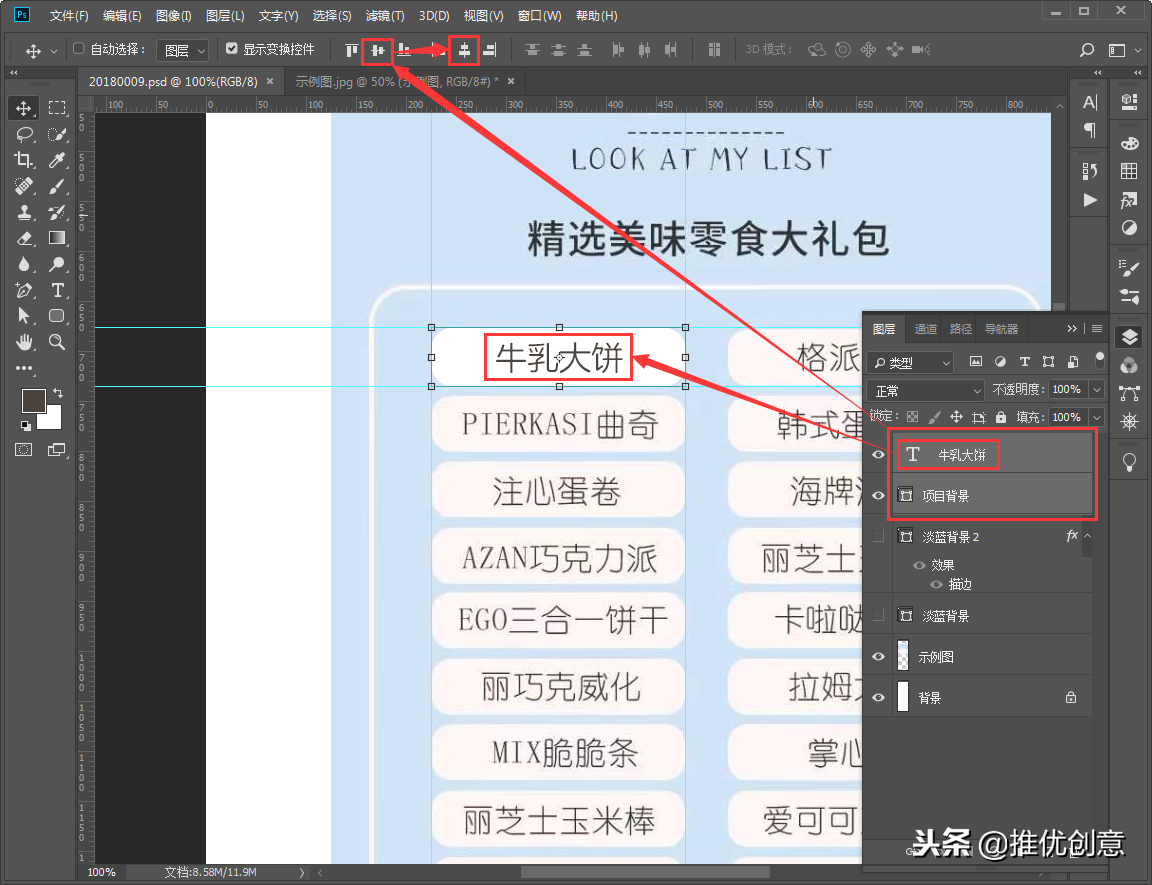Image resolution: width=1152 pixels, height=885 pixels.
Task: Open the 图像(I) menu
Action: tap(173, 15)
